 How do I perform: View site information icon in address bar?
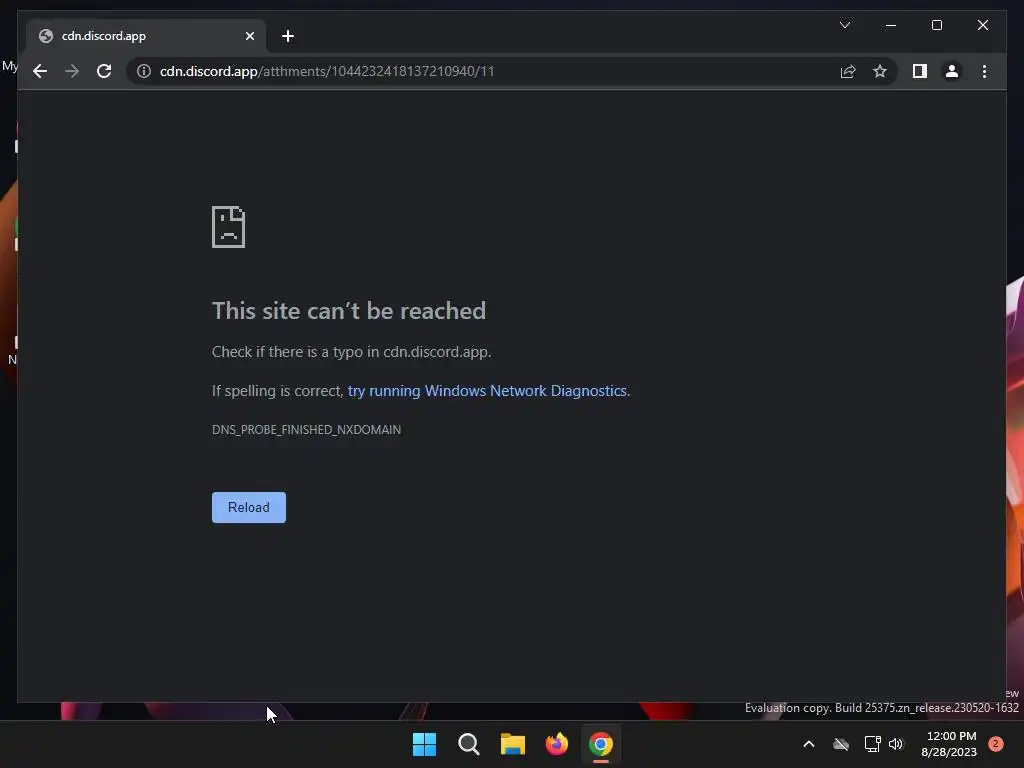(x=144, y=71)
